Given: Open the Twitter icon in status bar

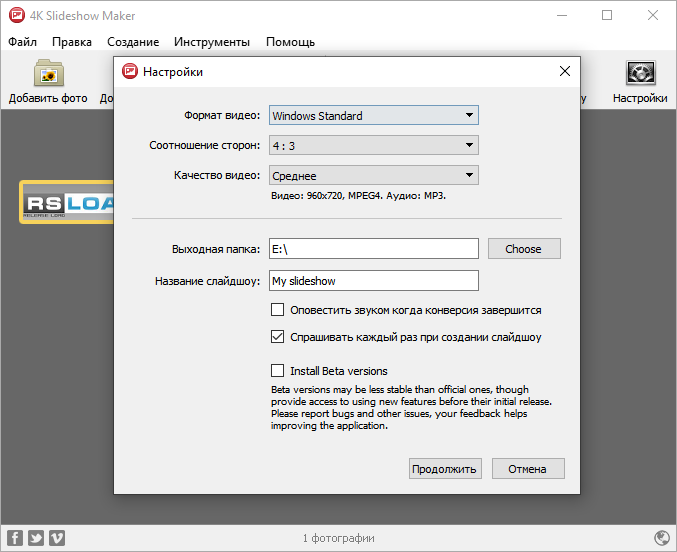Looking at the screenshot, I should [36, 538].
